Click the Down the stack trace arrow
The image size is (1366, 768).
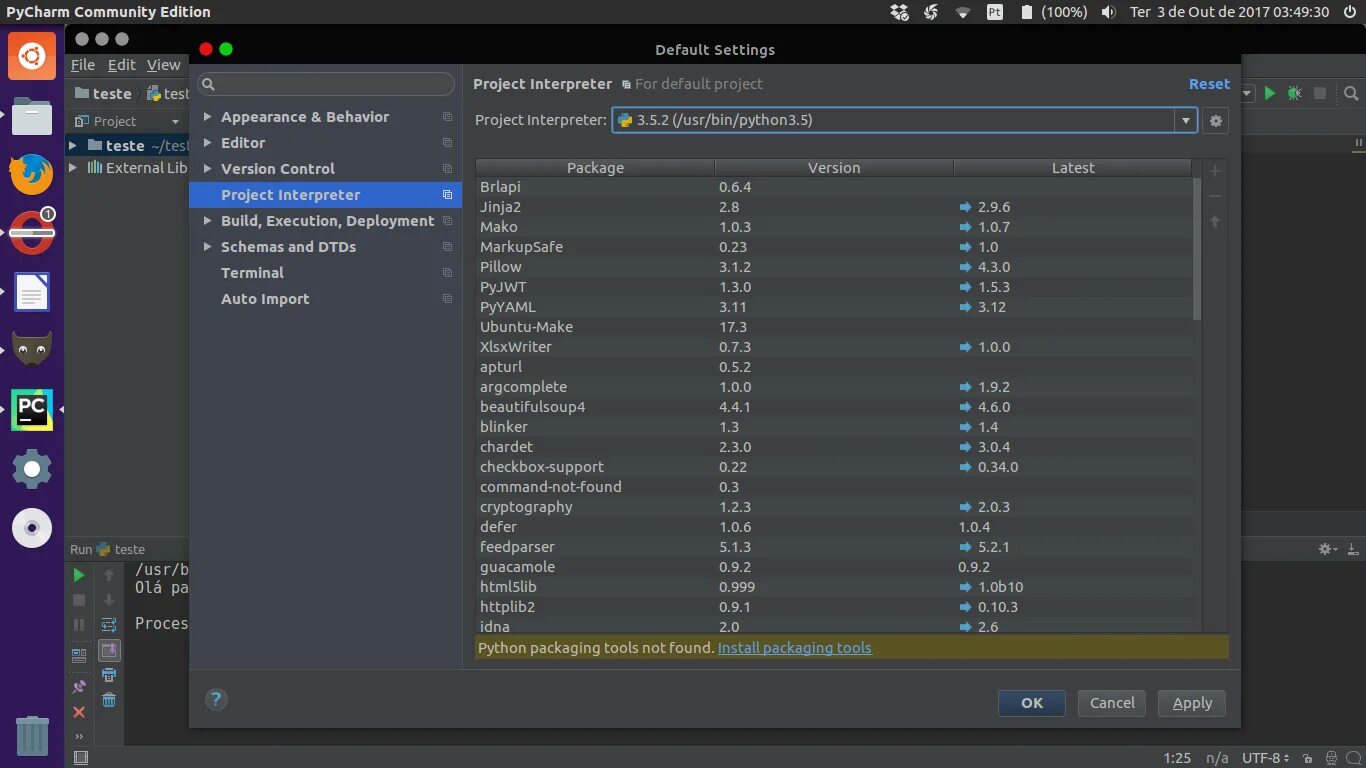point(109,600)
